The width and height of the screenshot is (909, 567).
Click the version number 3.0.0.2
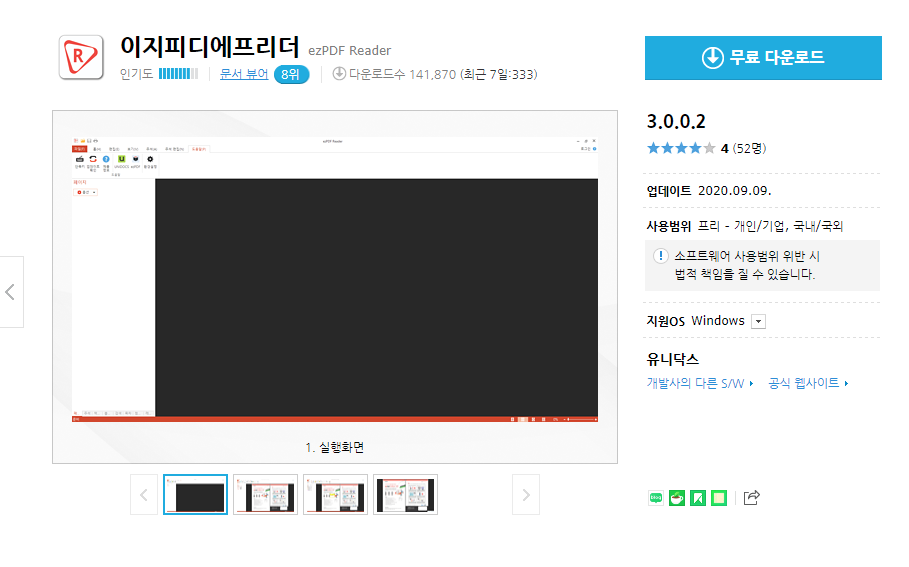coord(676,122)
